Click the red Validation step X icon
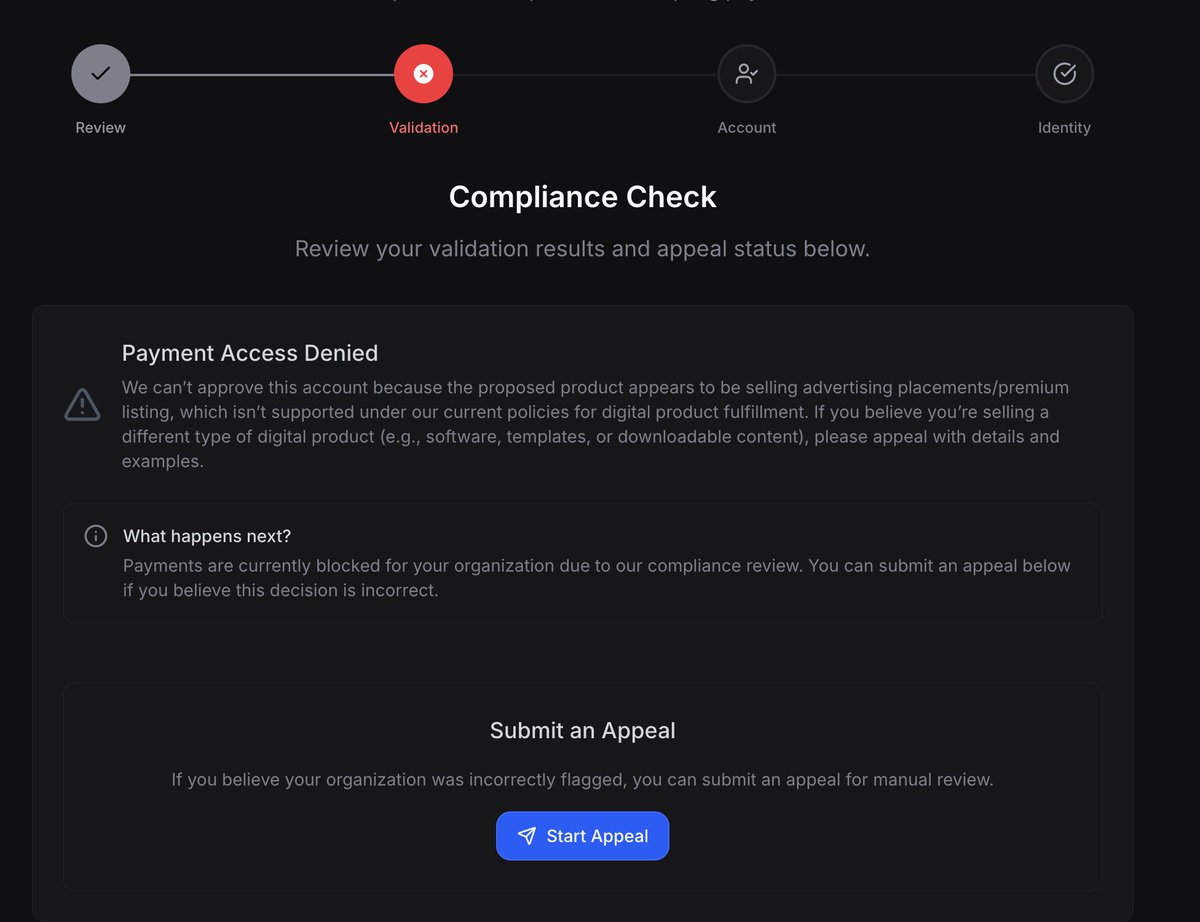 pos(424,74)
